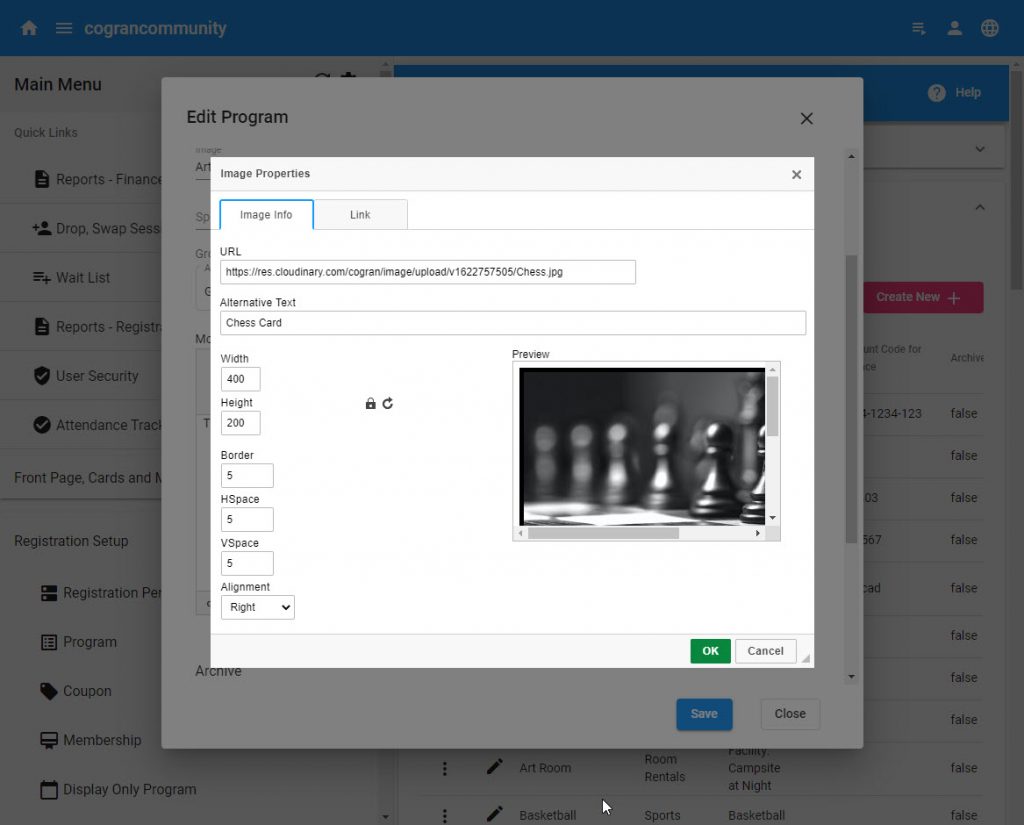1024x825 pixels.
Task: Open the three-dot menu for Art Room row
Action: click(445, 768)
